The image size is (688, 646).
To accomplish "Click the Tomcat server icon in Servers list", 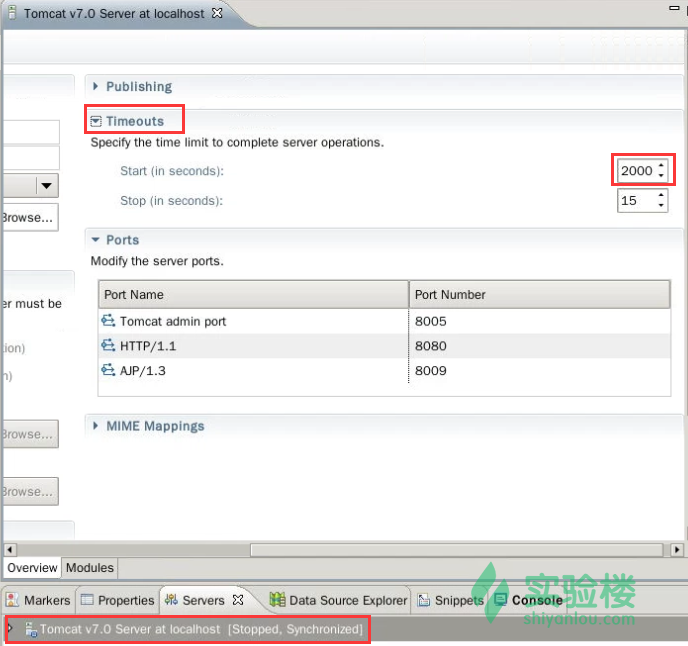I will [31, 629].
